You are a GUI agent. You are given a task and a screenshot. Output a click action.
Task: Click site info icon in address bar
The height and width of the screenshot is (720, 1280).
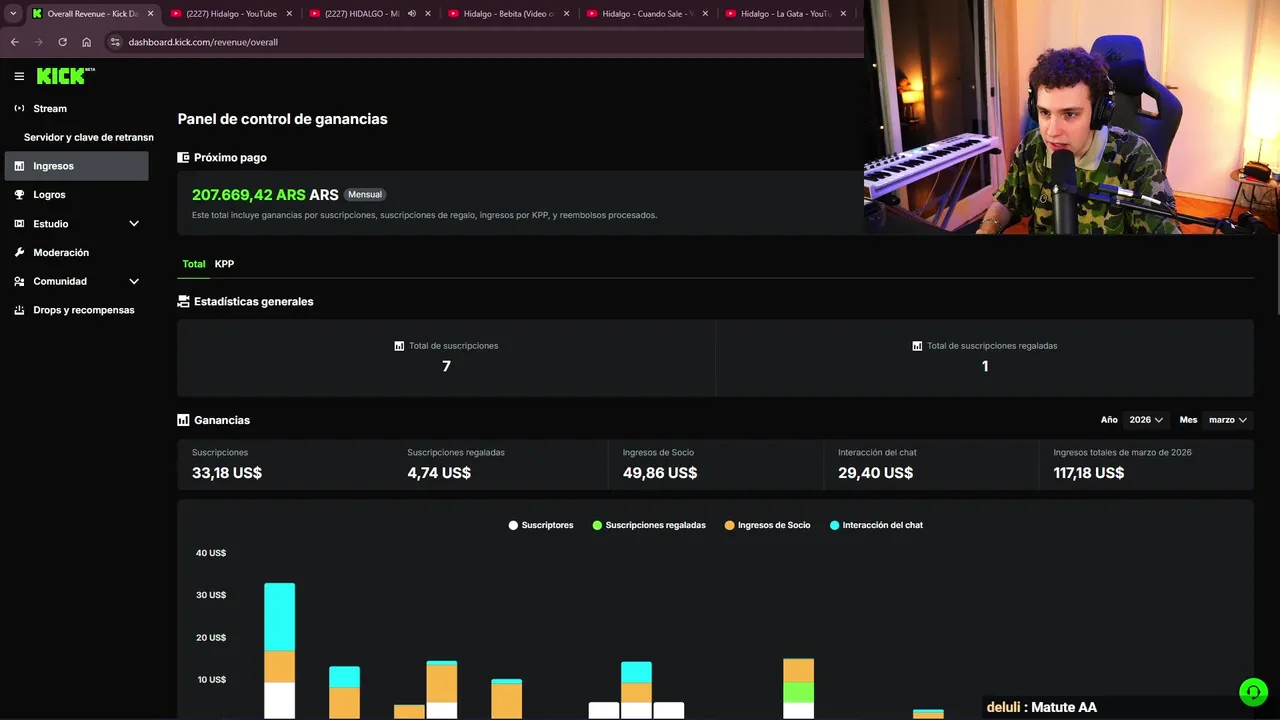pos(115,42)
